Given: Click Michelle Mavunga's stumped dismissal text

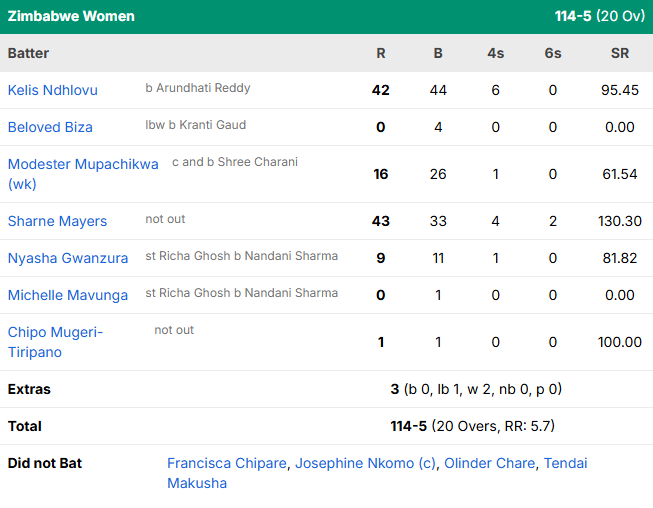Looking at the screenshot, I should click(242, 293).
